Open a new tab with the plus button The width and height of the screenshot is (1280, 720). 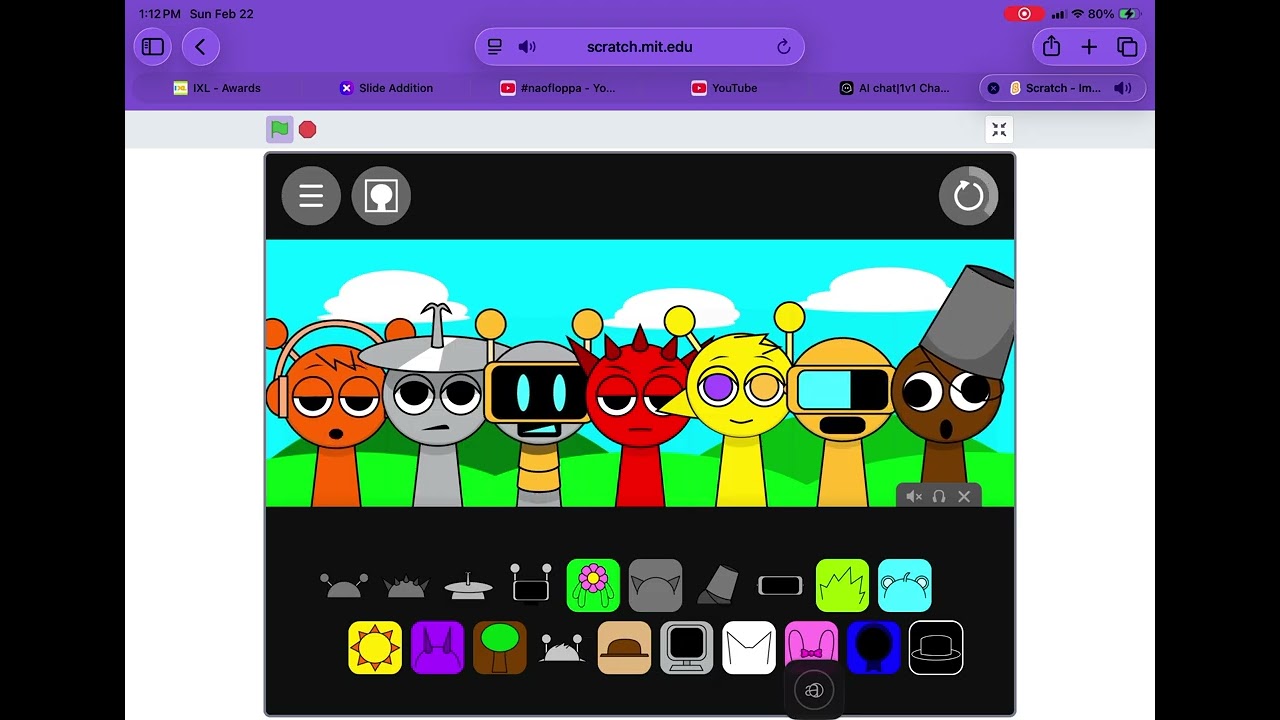(1089, 47)
